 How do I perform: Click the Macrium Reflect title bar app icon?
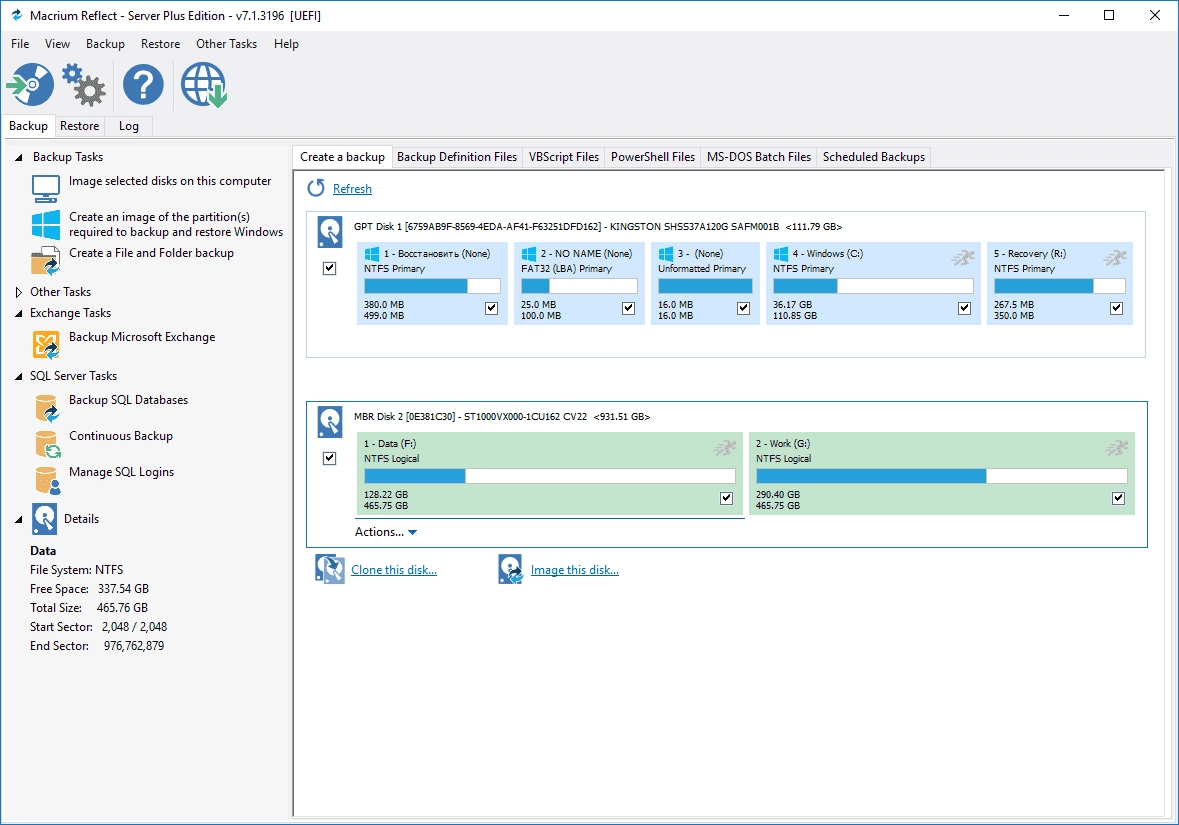pos(17,15)
